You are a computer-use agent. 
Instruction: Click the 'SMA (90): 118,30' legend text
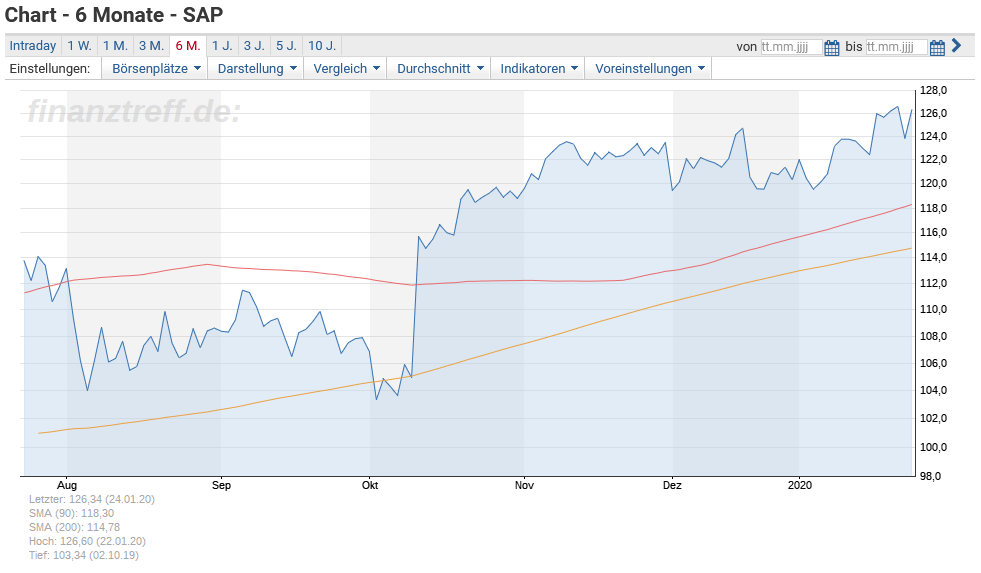pyautogui.click(x=71, y=513)
